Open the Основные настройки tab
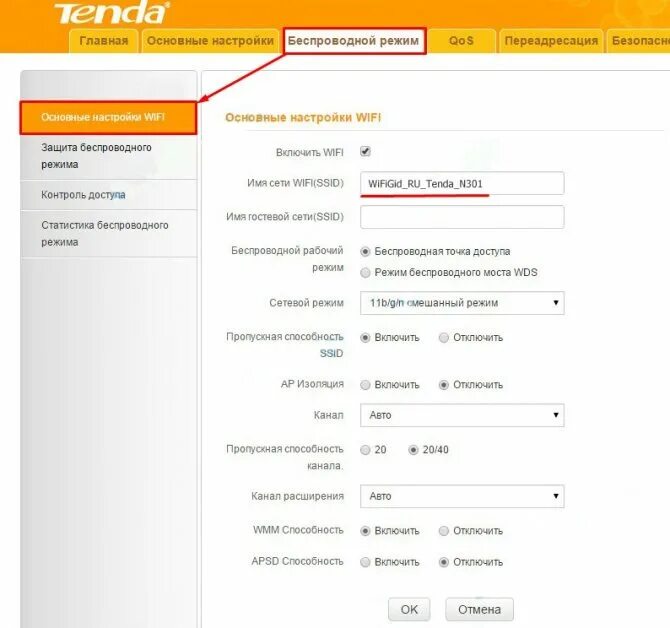 [x=210, y=41]
